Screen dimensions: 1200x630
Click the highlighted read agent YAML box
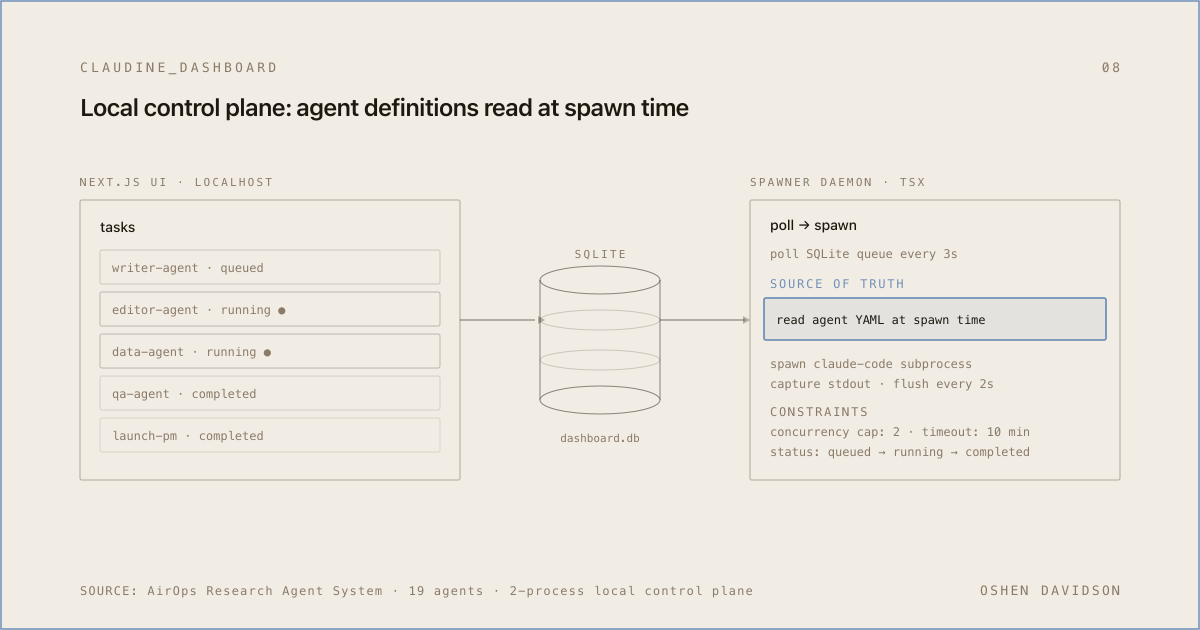click(935, 319)
